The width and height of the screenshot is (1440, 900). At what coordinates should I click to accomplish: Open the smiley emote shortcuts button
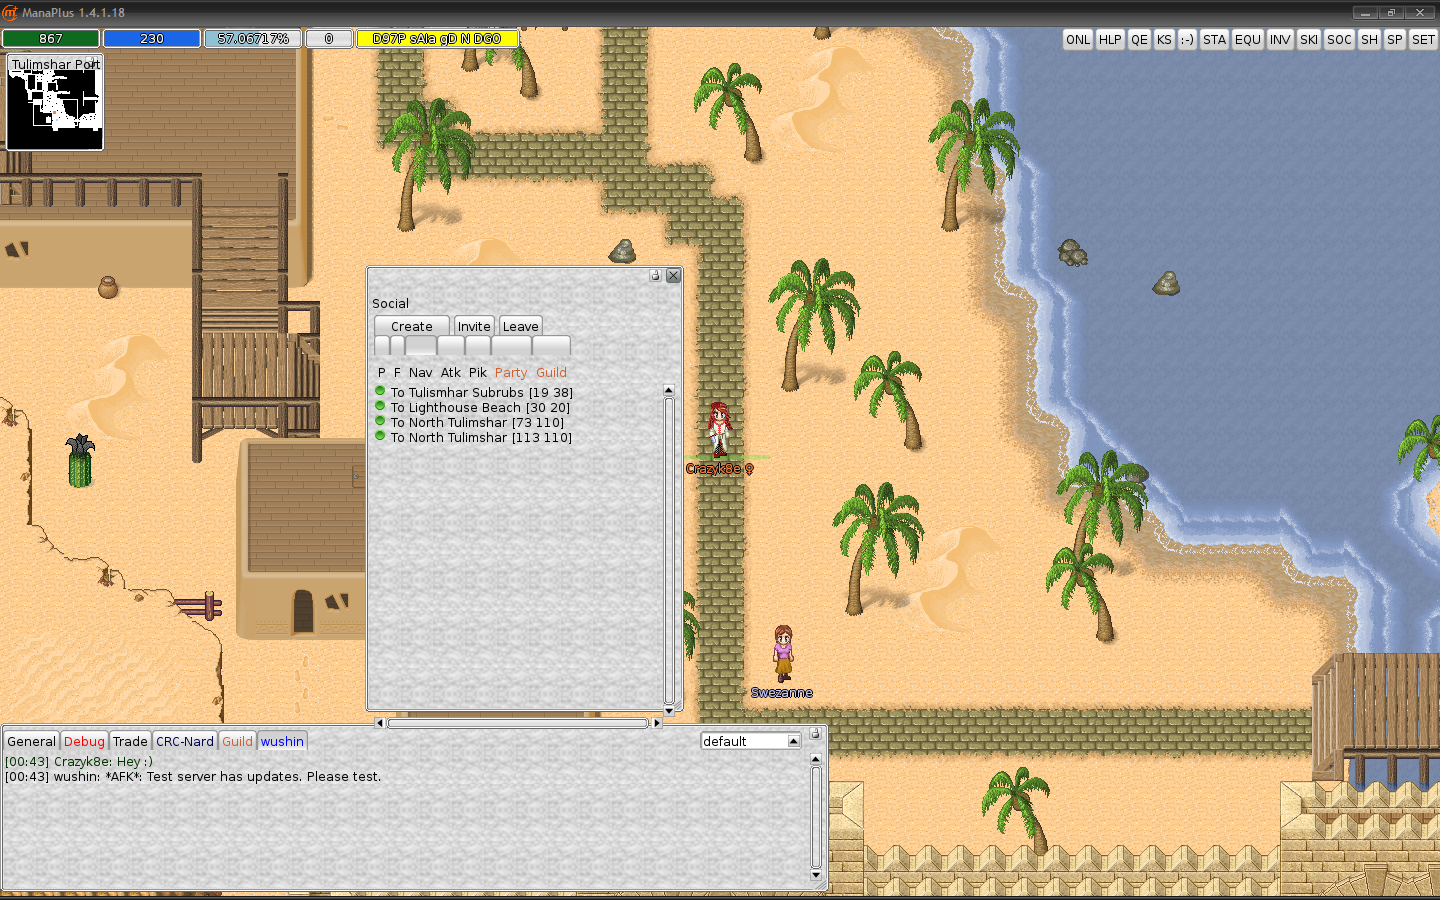coord(1187,39)
